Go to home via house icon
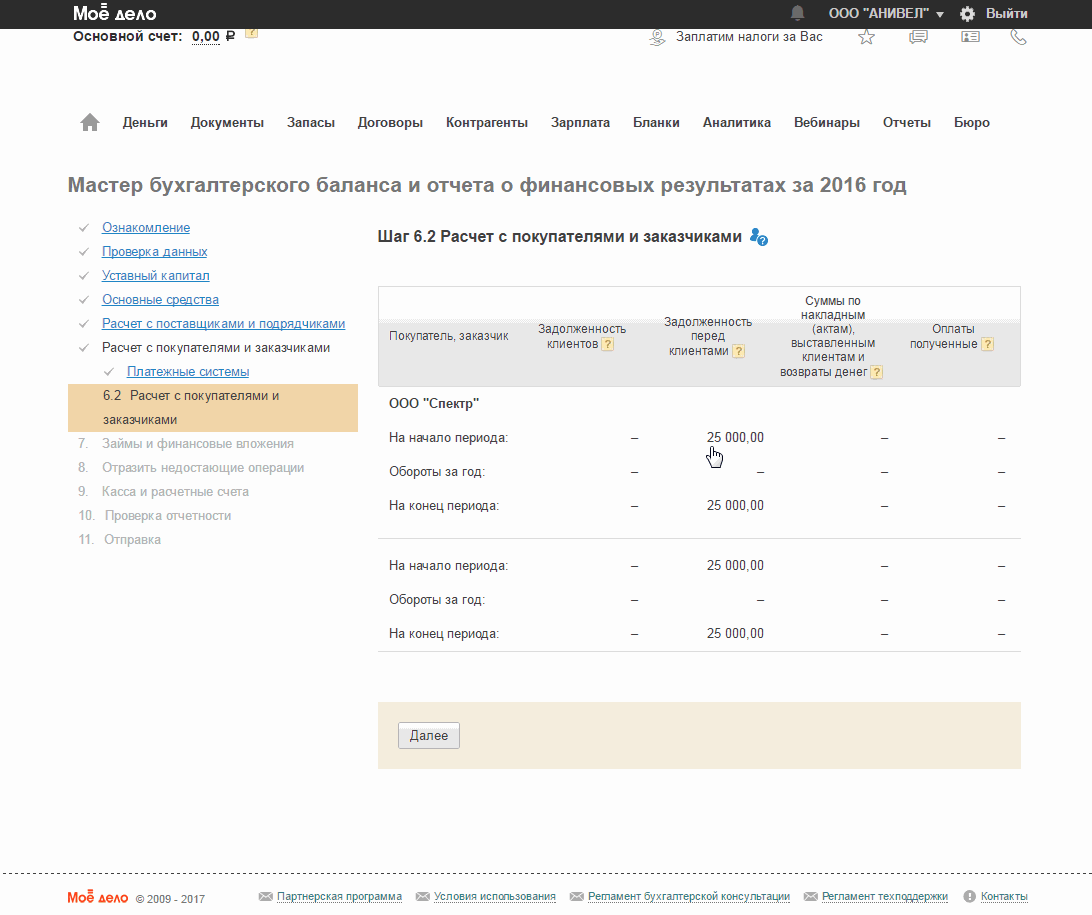 pos(90,122)
